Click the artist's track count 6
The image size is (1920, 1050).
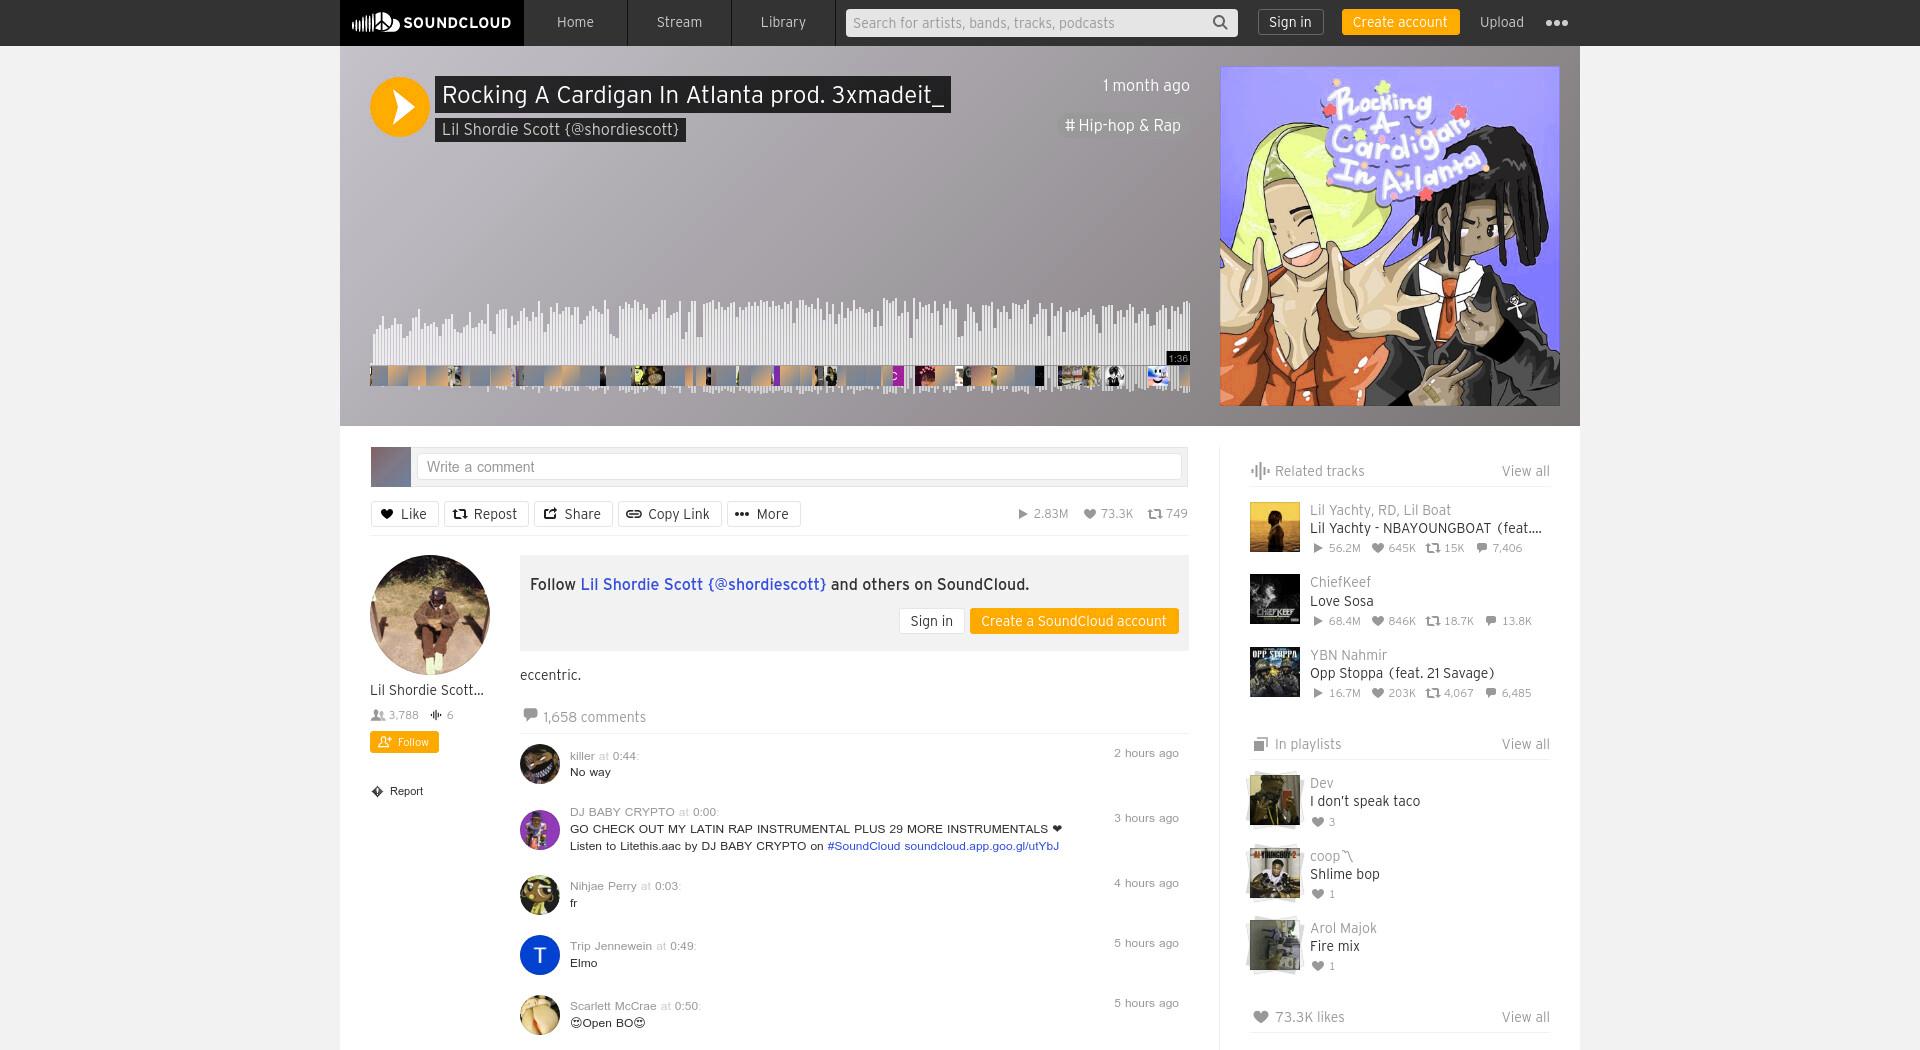tap(442, 715)
